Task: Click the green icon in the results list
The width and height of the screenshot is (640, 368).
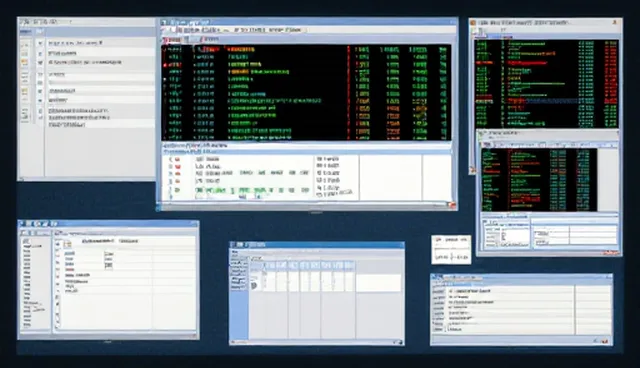Action: pyautogui.click(x=178, y=190)
